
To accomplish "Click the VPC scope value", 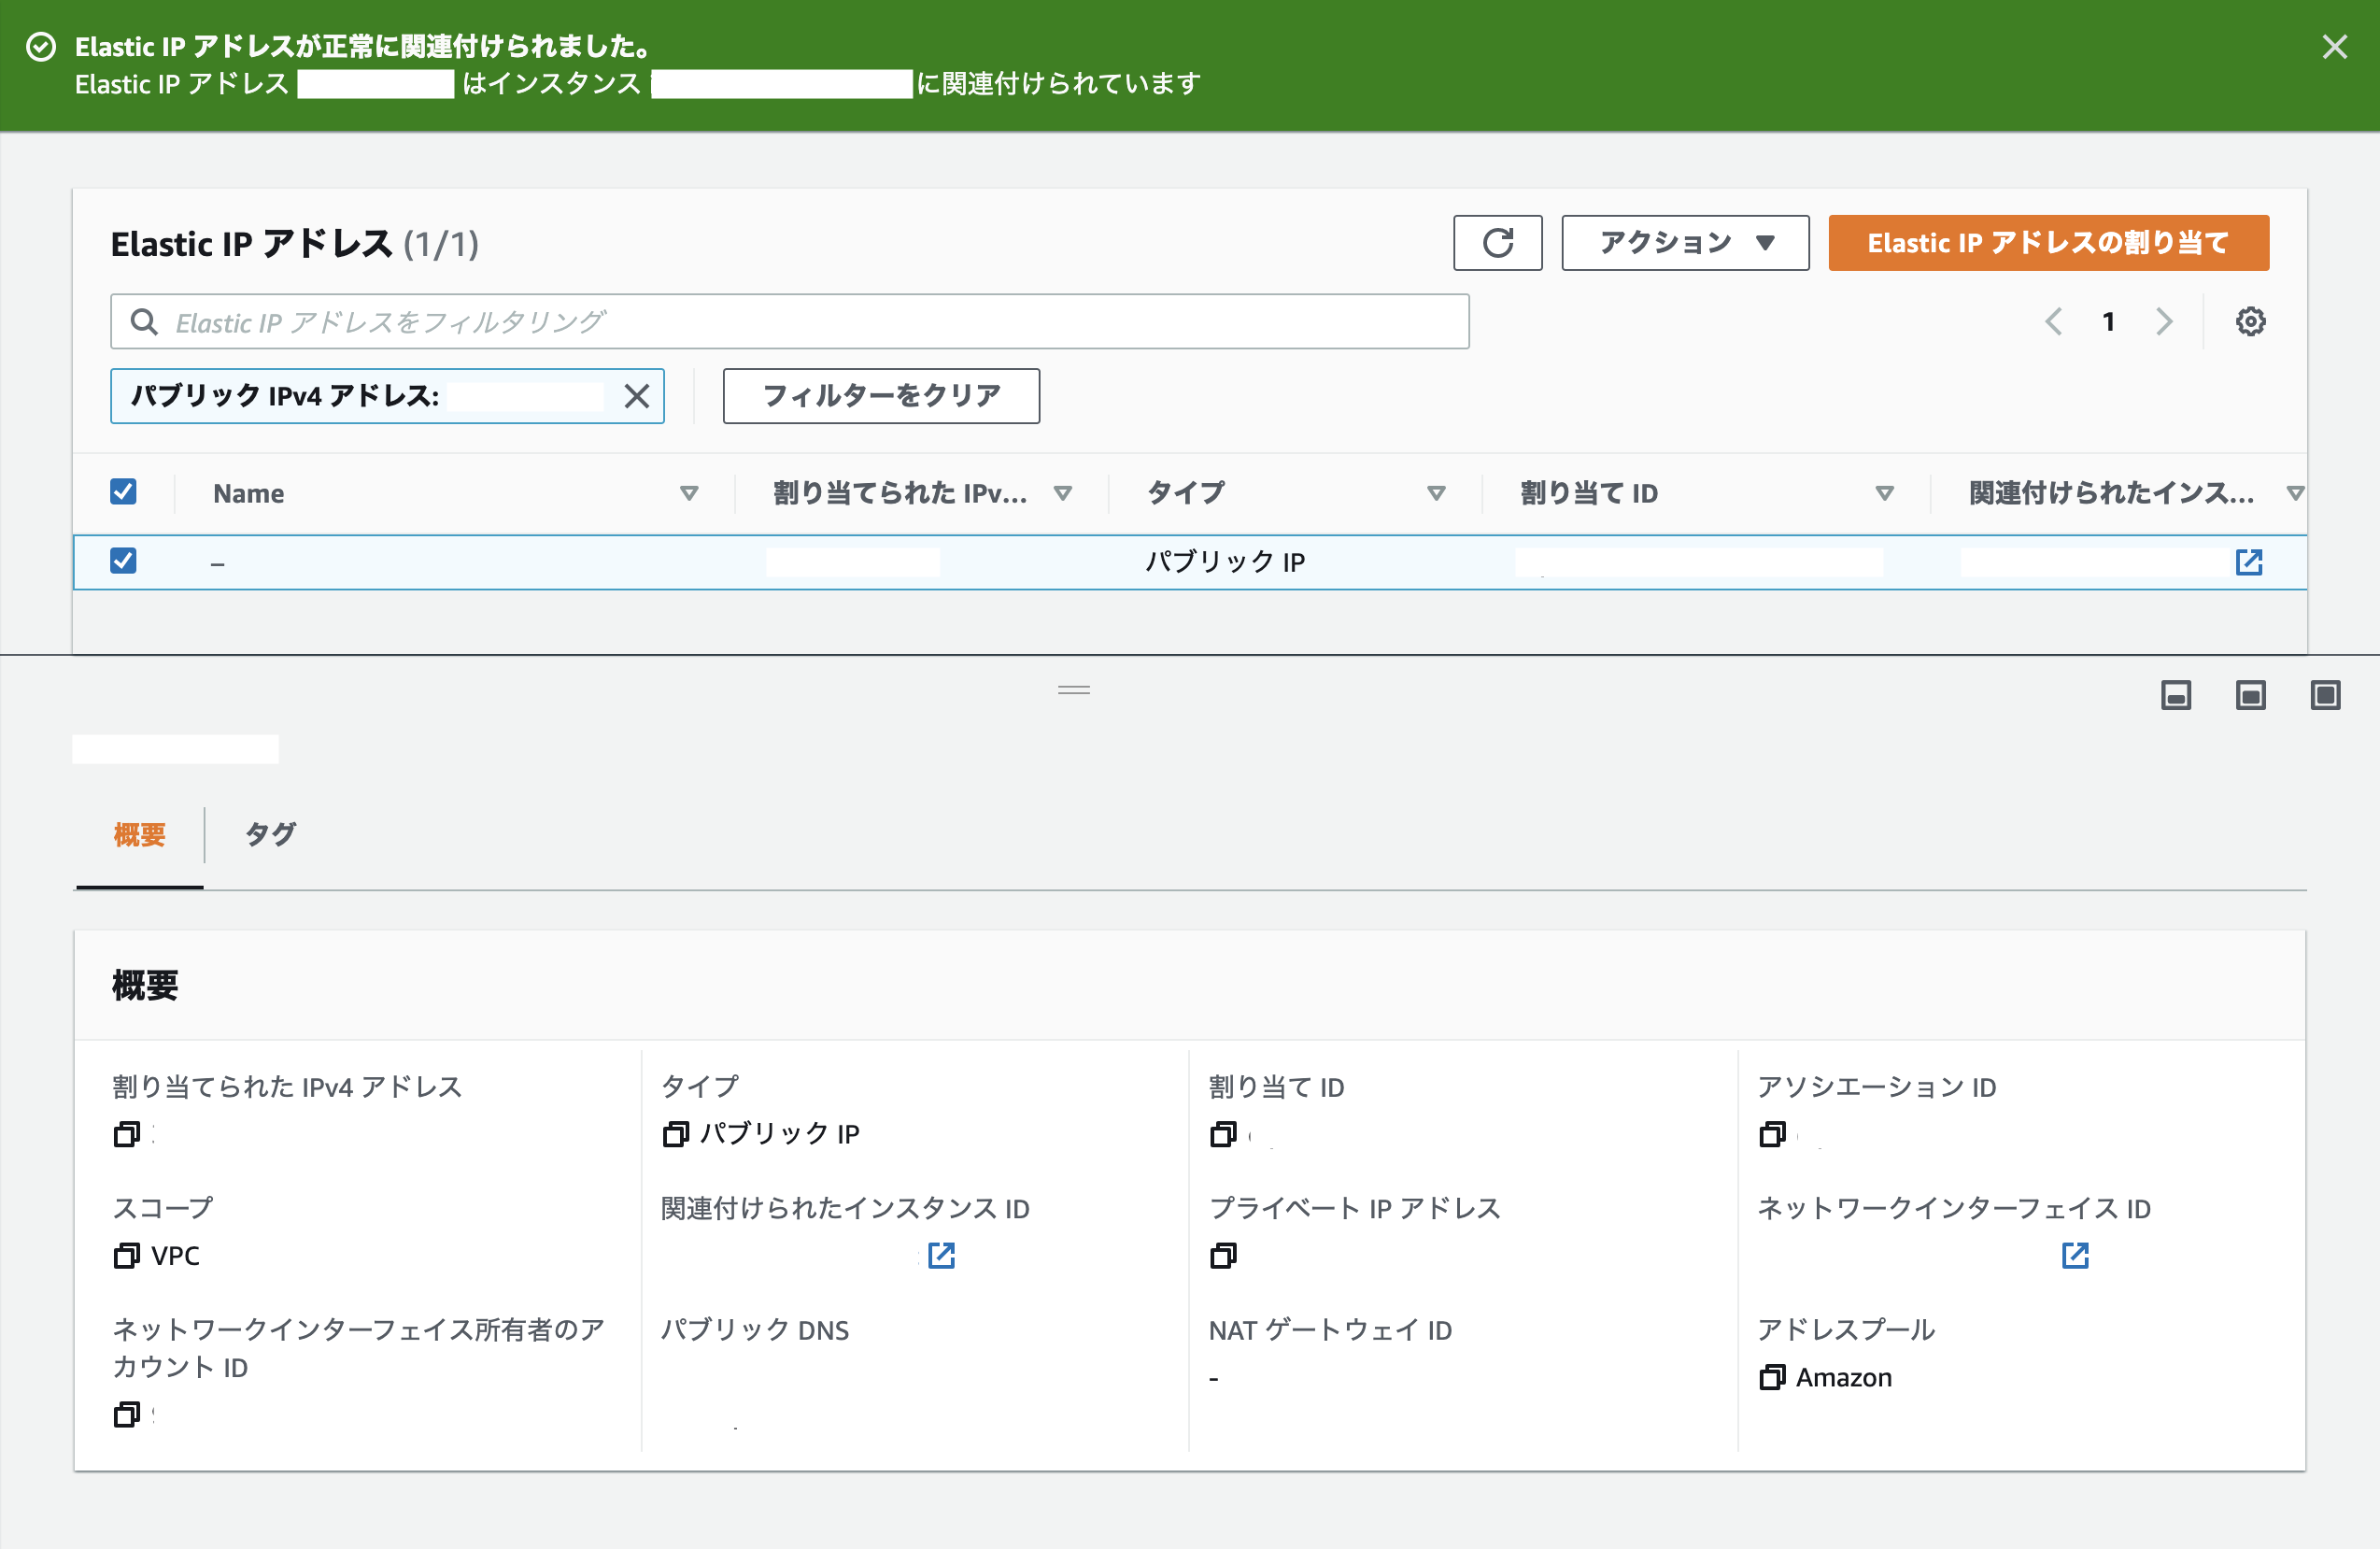I will click(175, 1256).
